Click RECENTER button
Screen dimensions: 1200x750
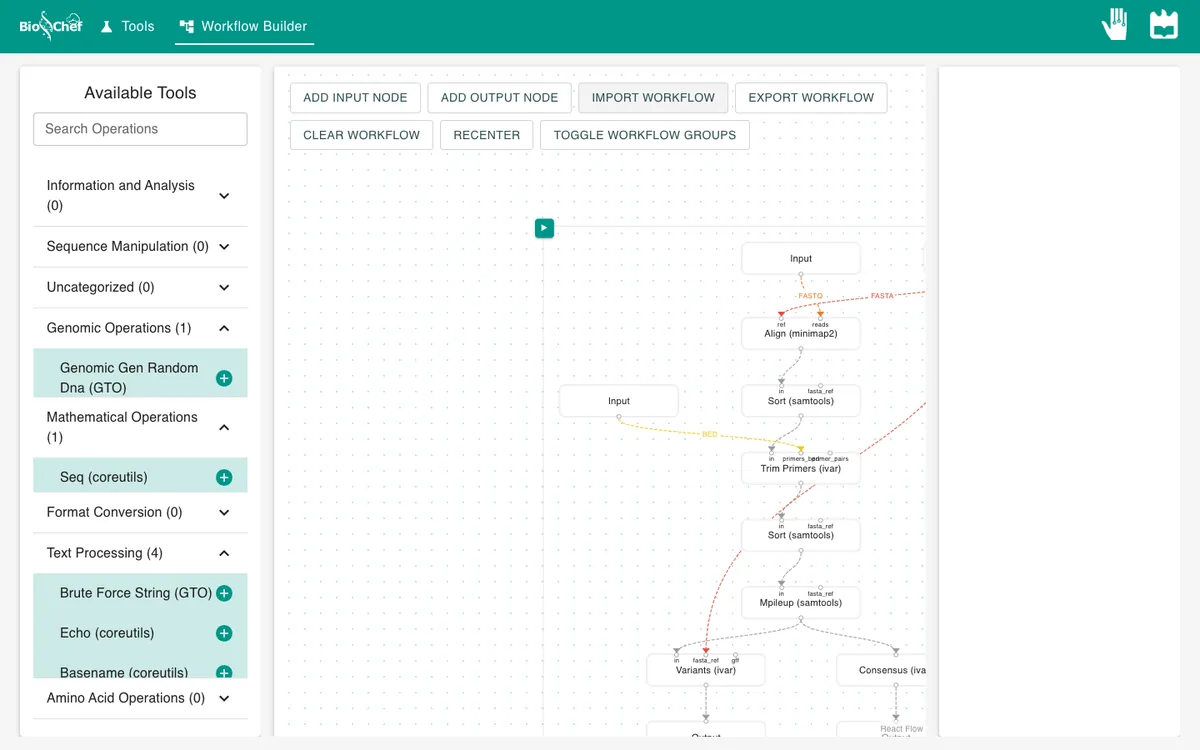487,135
